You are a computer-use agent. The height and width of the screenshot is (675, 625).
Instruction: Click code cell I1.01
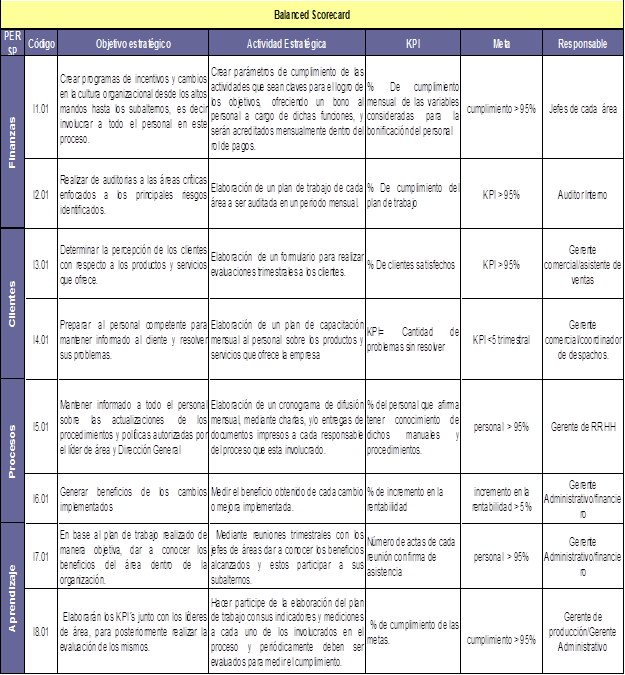[41, 108]
